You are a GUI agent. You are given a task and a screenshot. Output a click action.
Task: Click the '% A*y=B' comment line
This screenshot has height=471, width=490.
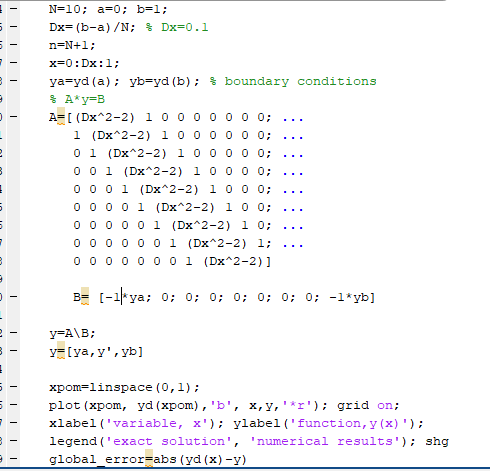point(77,99)
